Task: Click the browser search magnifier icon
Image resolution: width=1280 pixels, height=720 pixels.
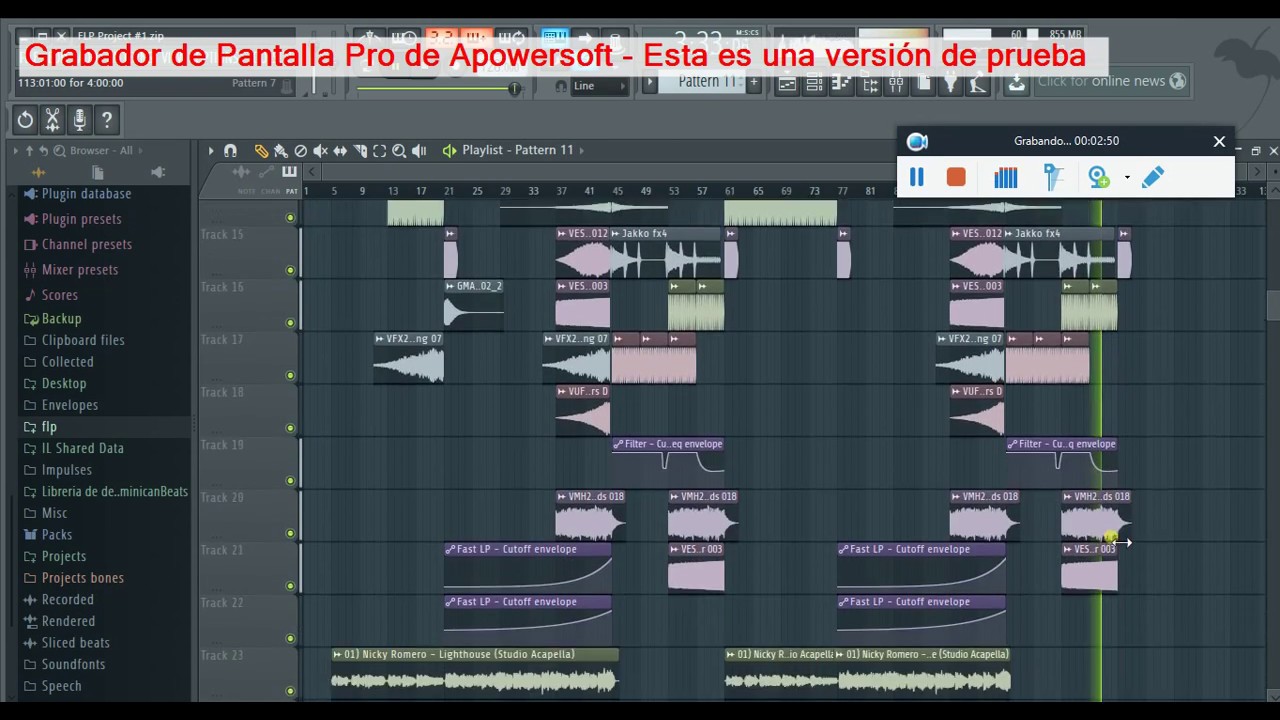Action: 58,151
